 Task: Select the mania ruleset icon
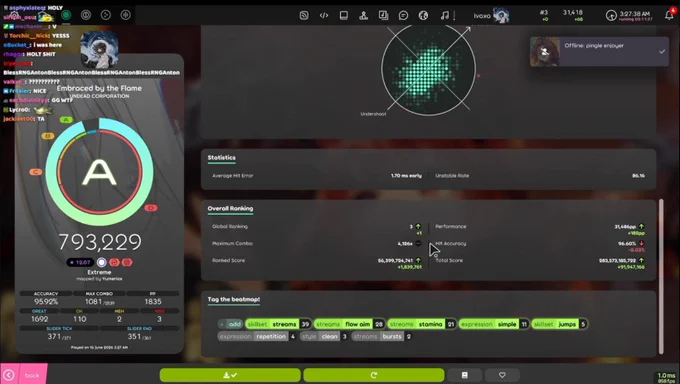tap(126, 15)
